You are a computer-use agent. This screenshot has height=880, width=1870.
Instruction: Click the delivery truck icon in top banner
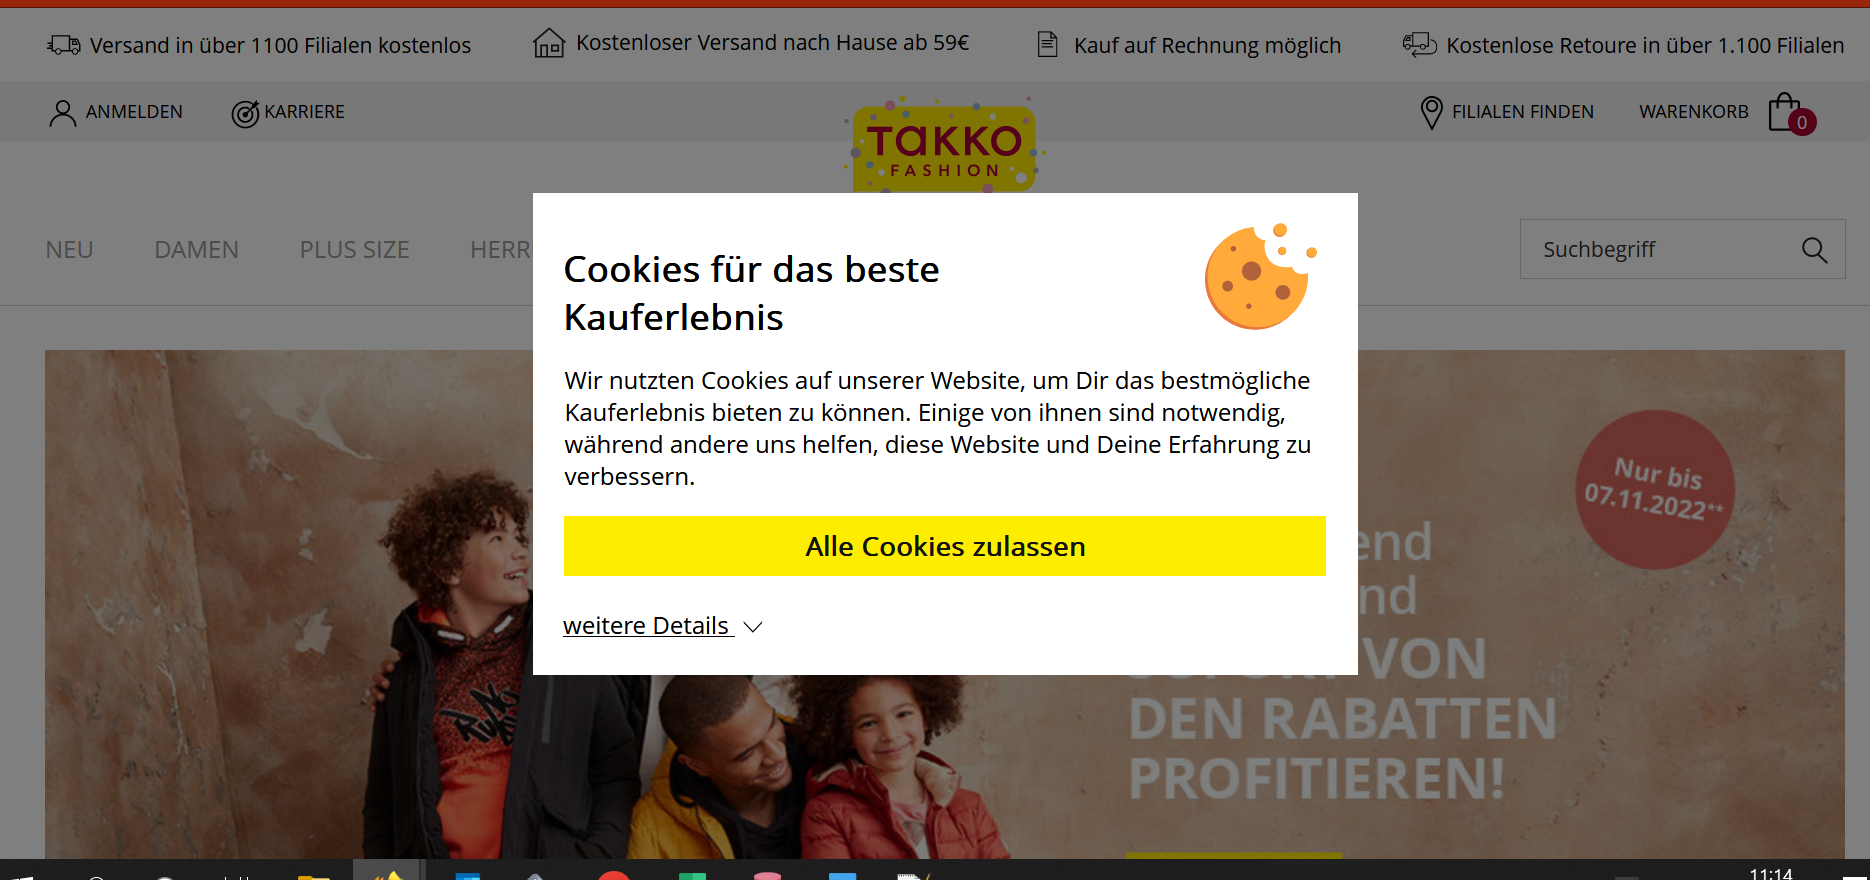coord(64,45)
